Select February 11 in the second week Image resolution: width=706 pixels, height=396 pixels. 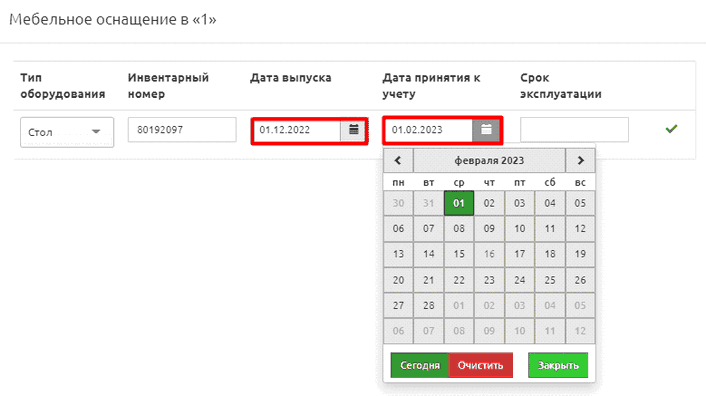coord(550,229)
